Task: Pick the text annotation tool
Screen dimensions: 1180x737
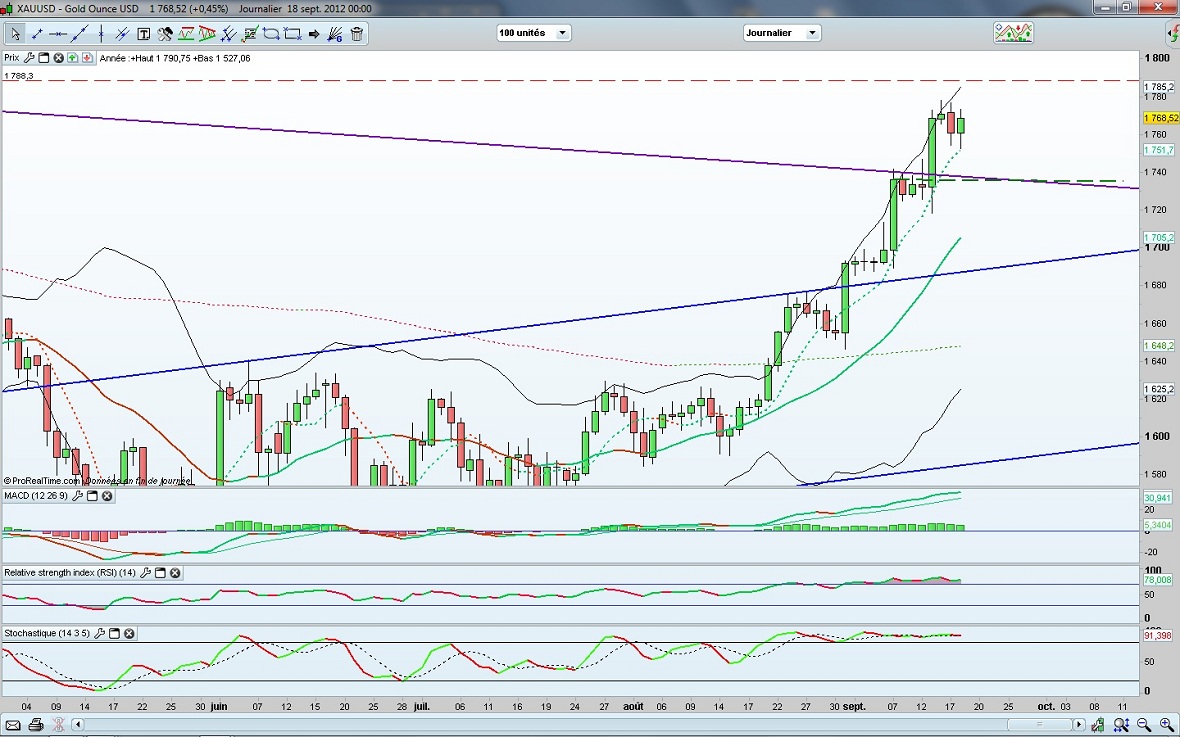Action: [x=143, y=33]
